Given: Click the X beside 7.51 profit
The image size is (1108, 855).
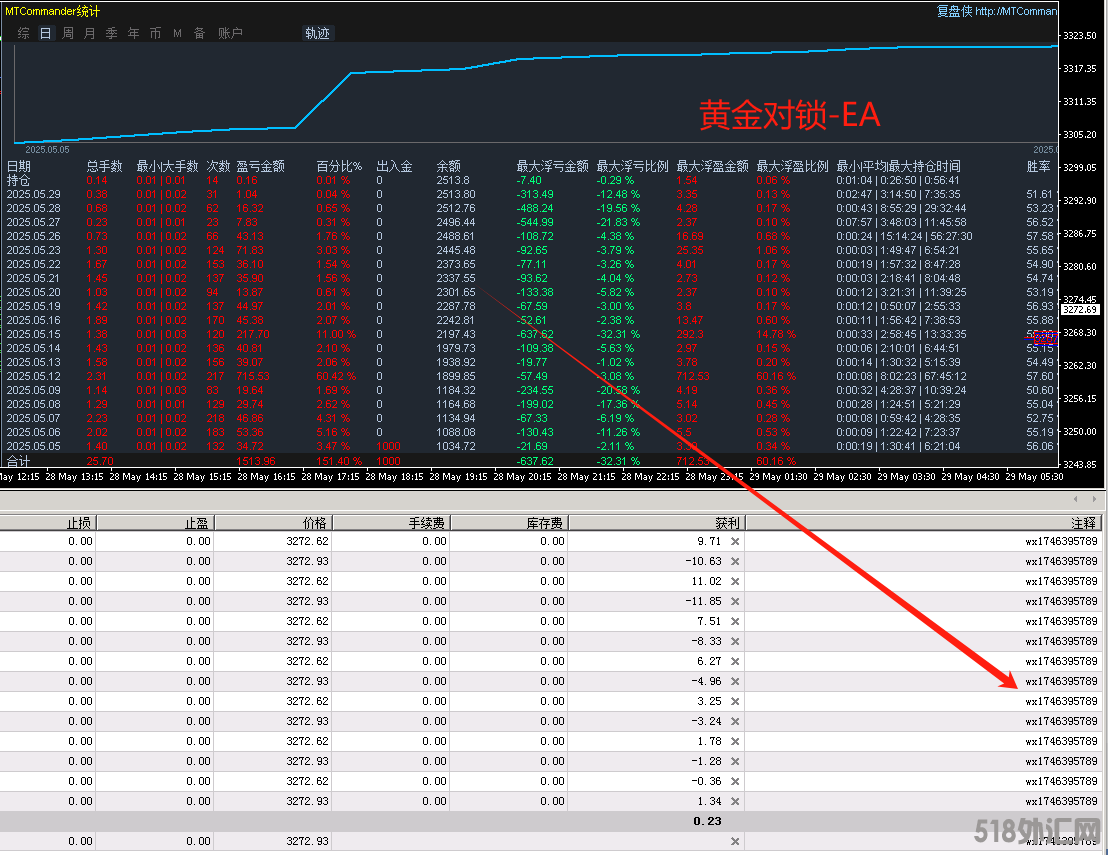Looking at the screenshot, I should (735, 621).
